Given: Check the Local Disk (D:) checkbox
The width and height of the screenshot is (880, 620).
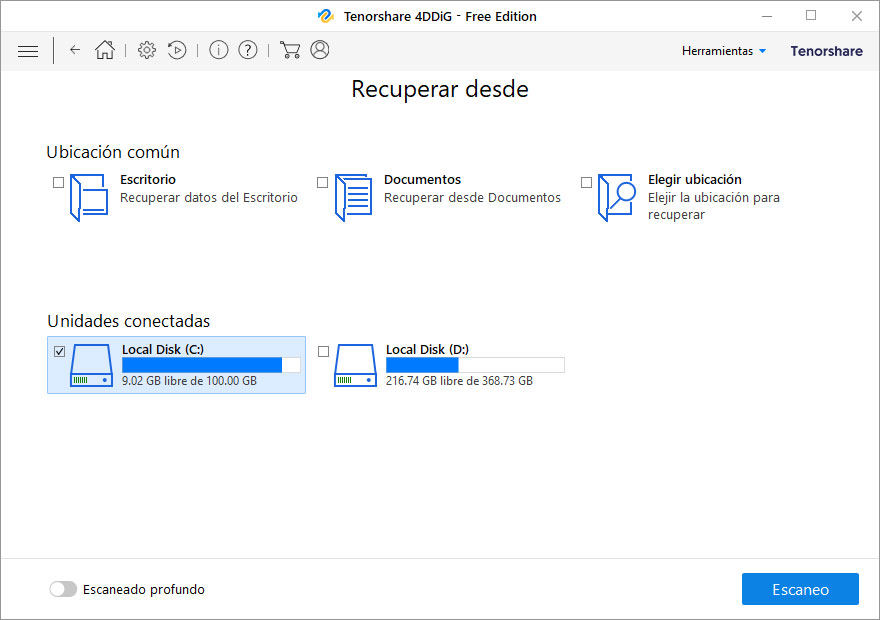Looking at the screenshot, I should 323,351.
